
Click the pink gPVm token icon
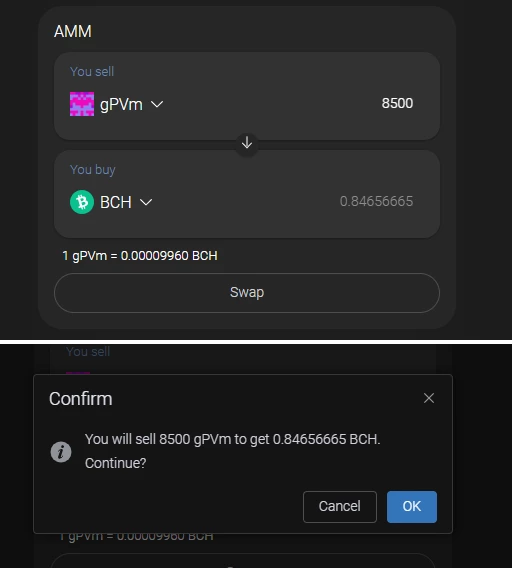[x=82, y=104]
